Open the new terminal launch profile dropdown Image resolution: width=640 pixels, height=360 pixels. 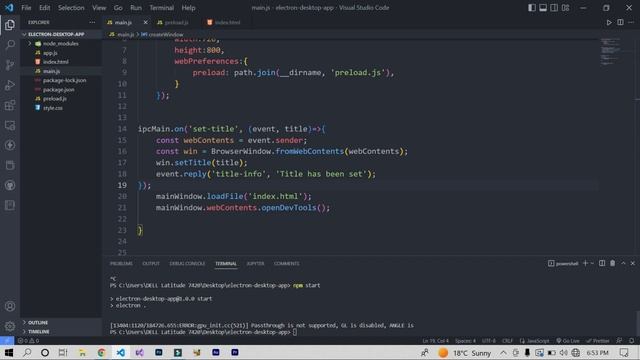point(592,263)
